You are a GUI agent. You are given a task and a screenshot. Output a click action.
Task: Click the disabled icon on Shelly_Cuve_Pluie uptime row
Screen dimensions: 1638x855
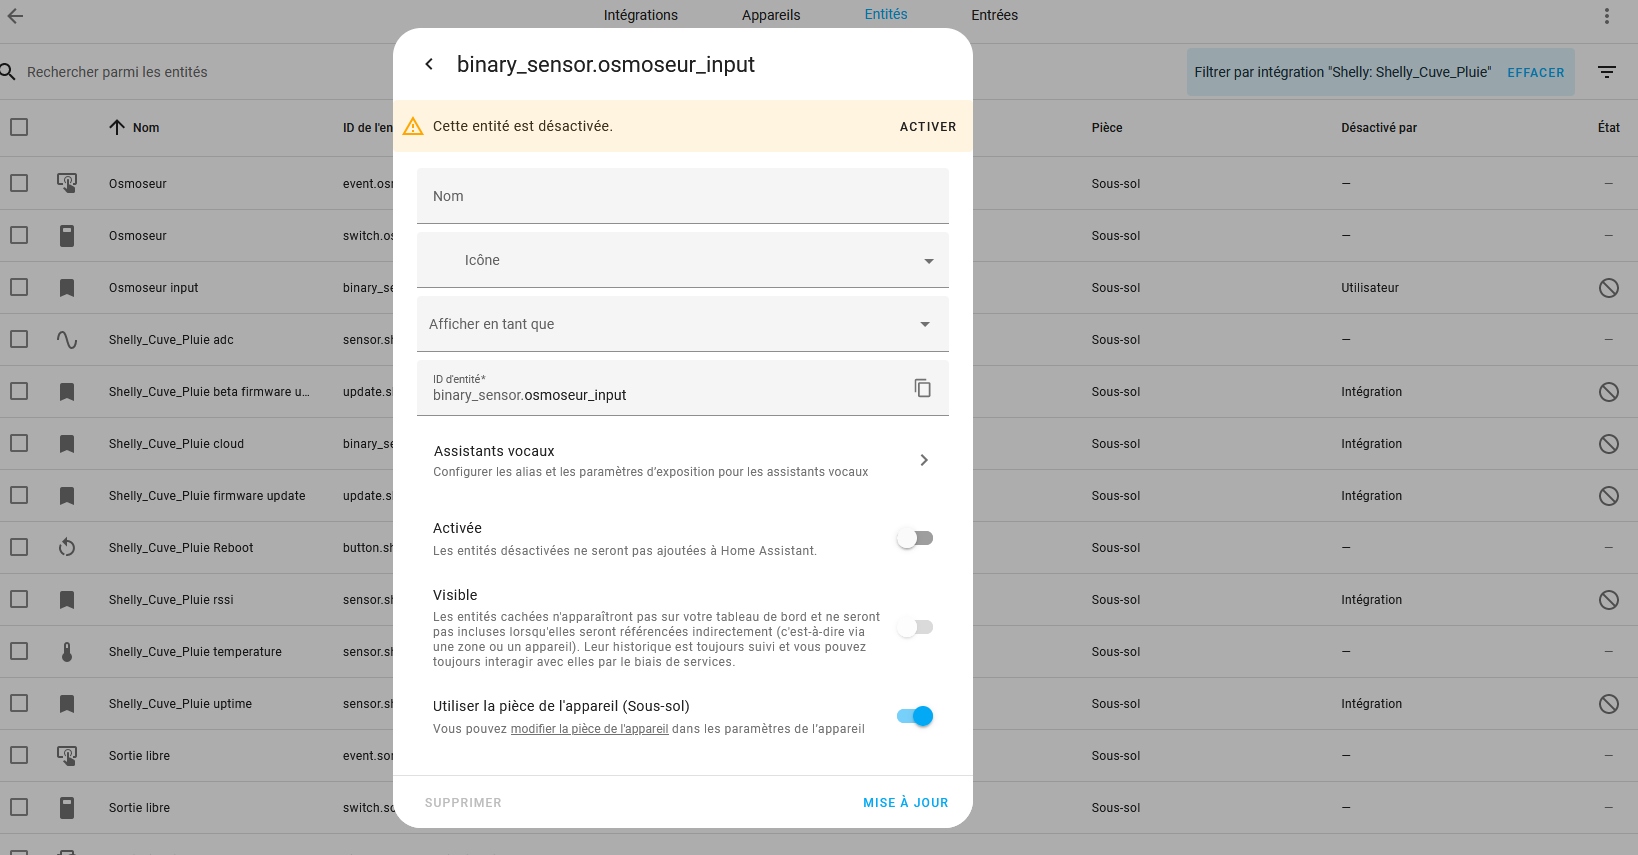(1608, 704)
